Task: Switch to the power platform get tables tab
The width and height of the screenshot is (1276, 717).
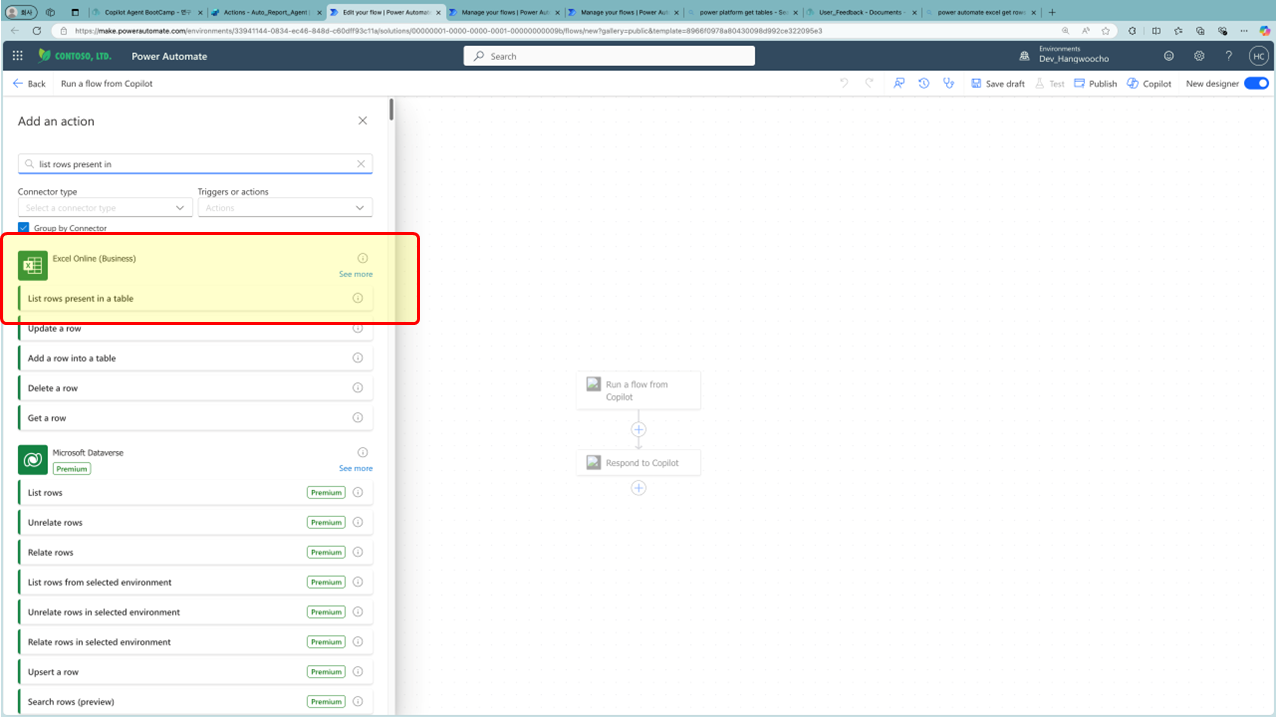Action: tap(742, 12)
